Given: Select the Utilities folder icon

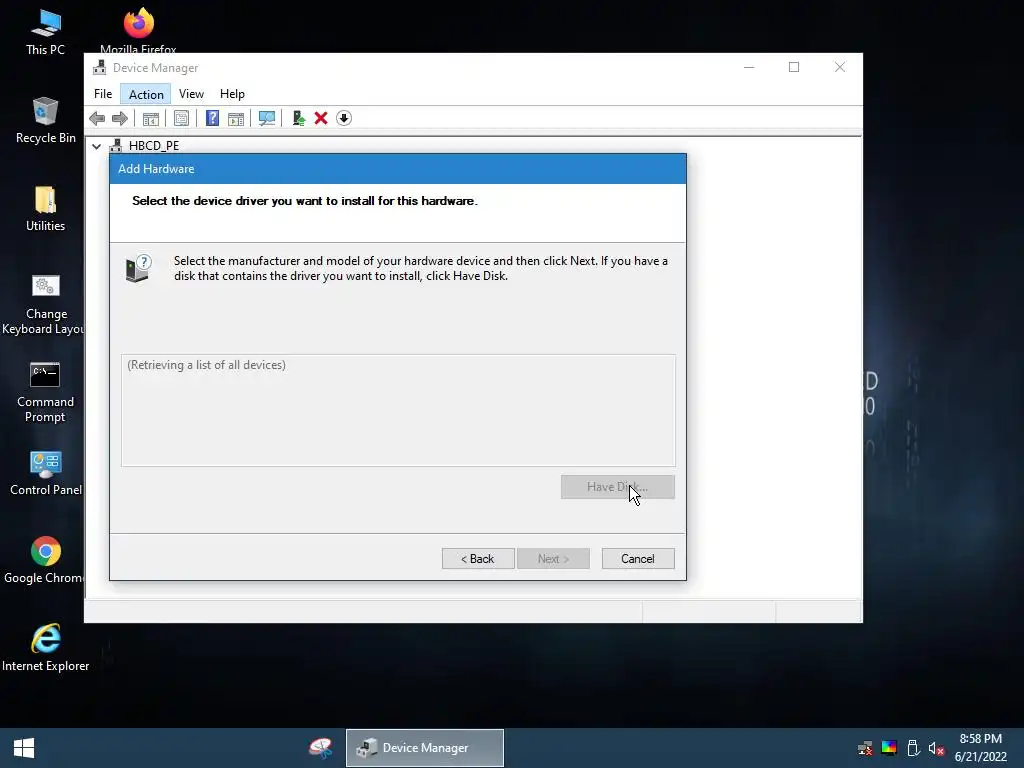Looking at the screenshot, I should (x=45, y=208).
